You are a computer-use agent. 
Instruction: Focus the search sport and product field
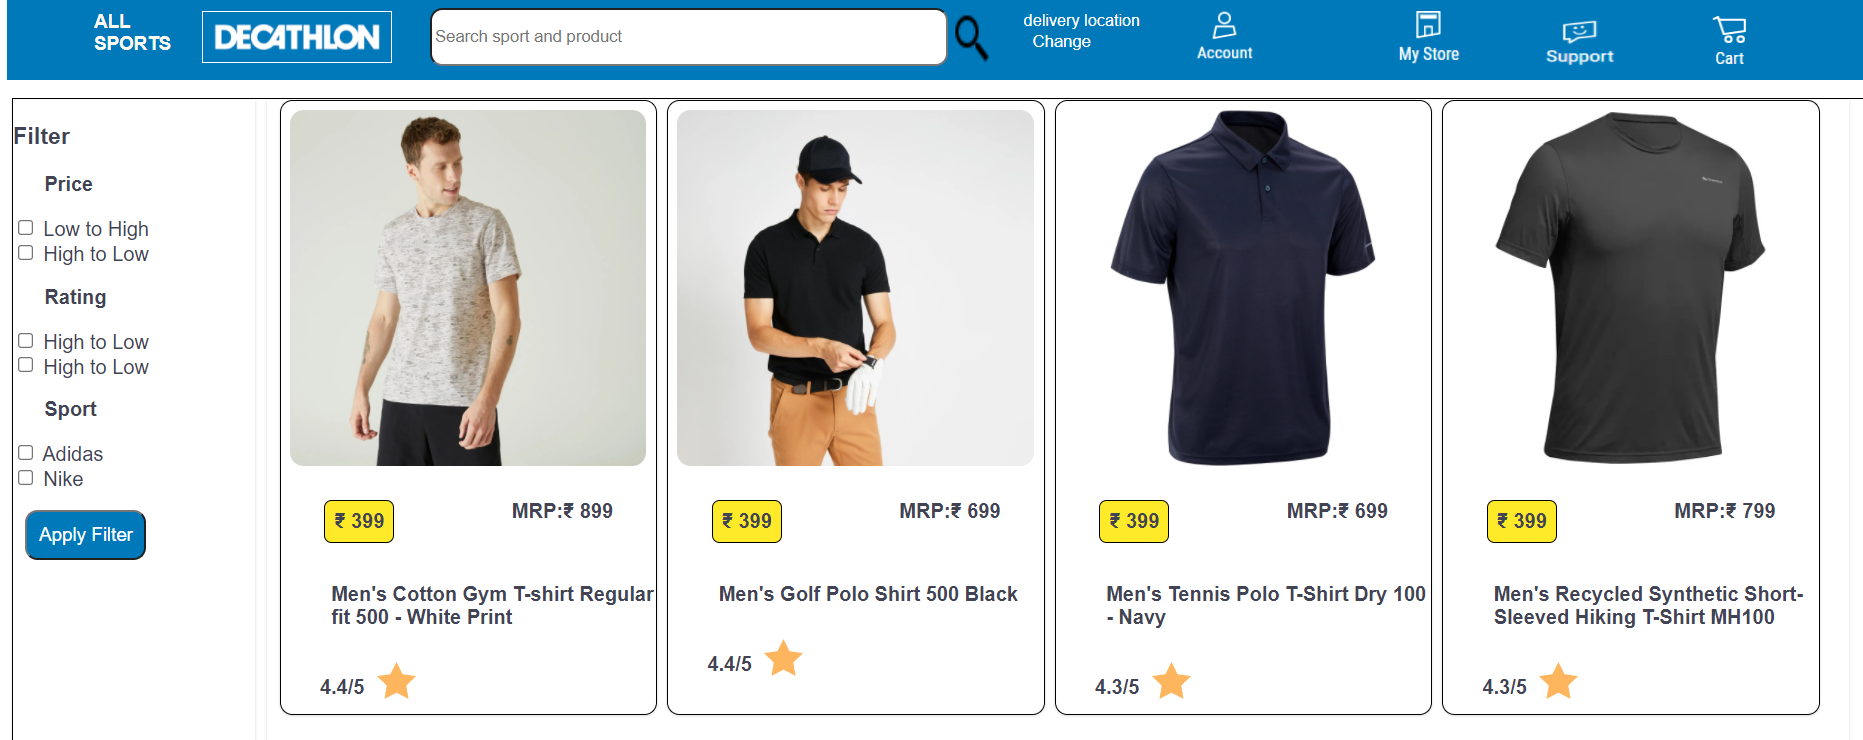click(x=688, y=37)
